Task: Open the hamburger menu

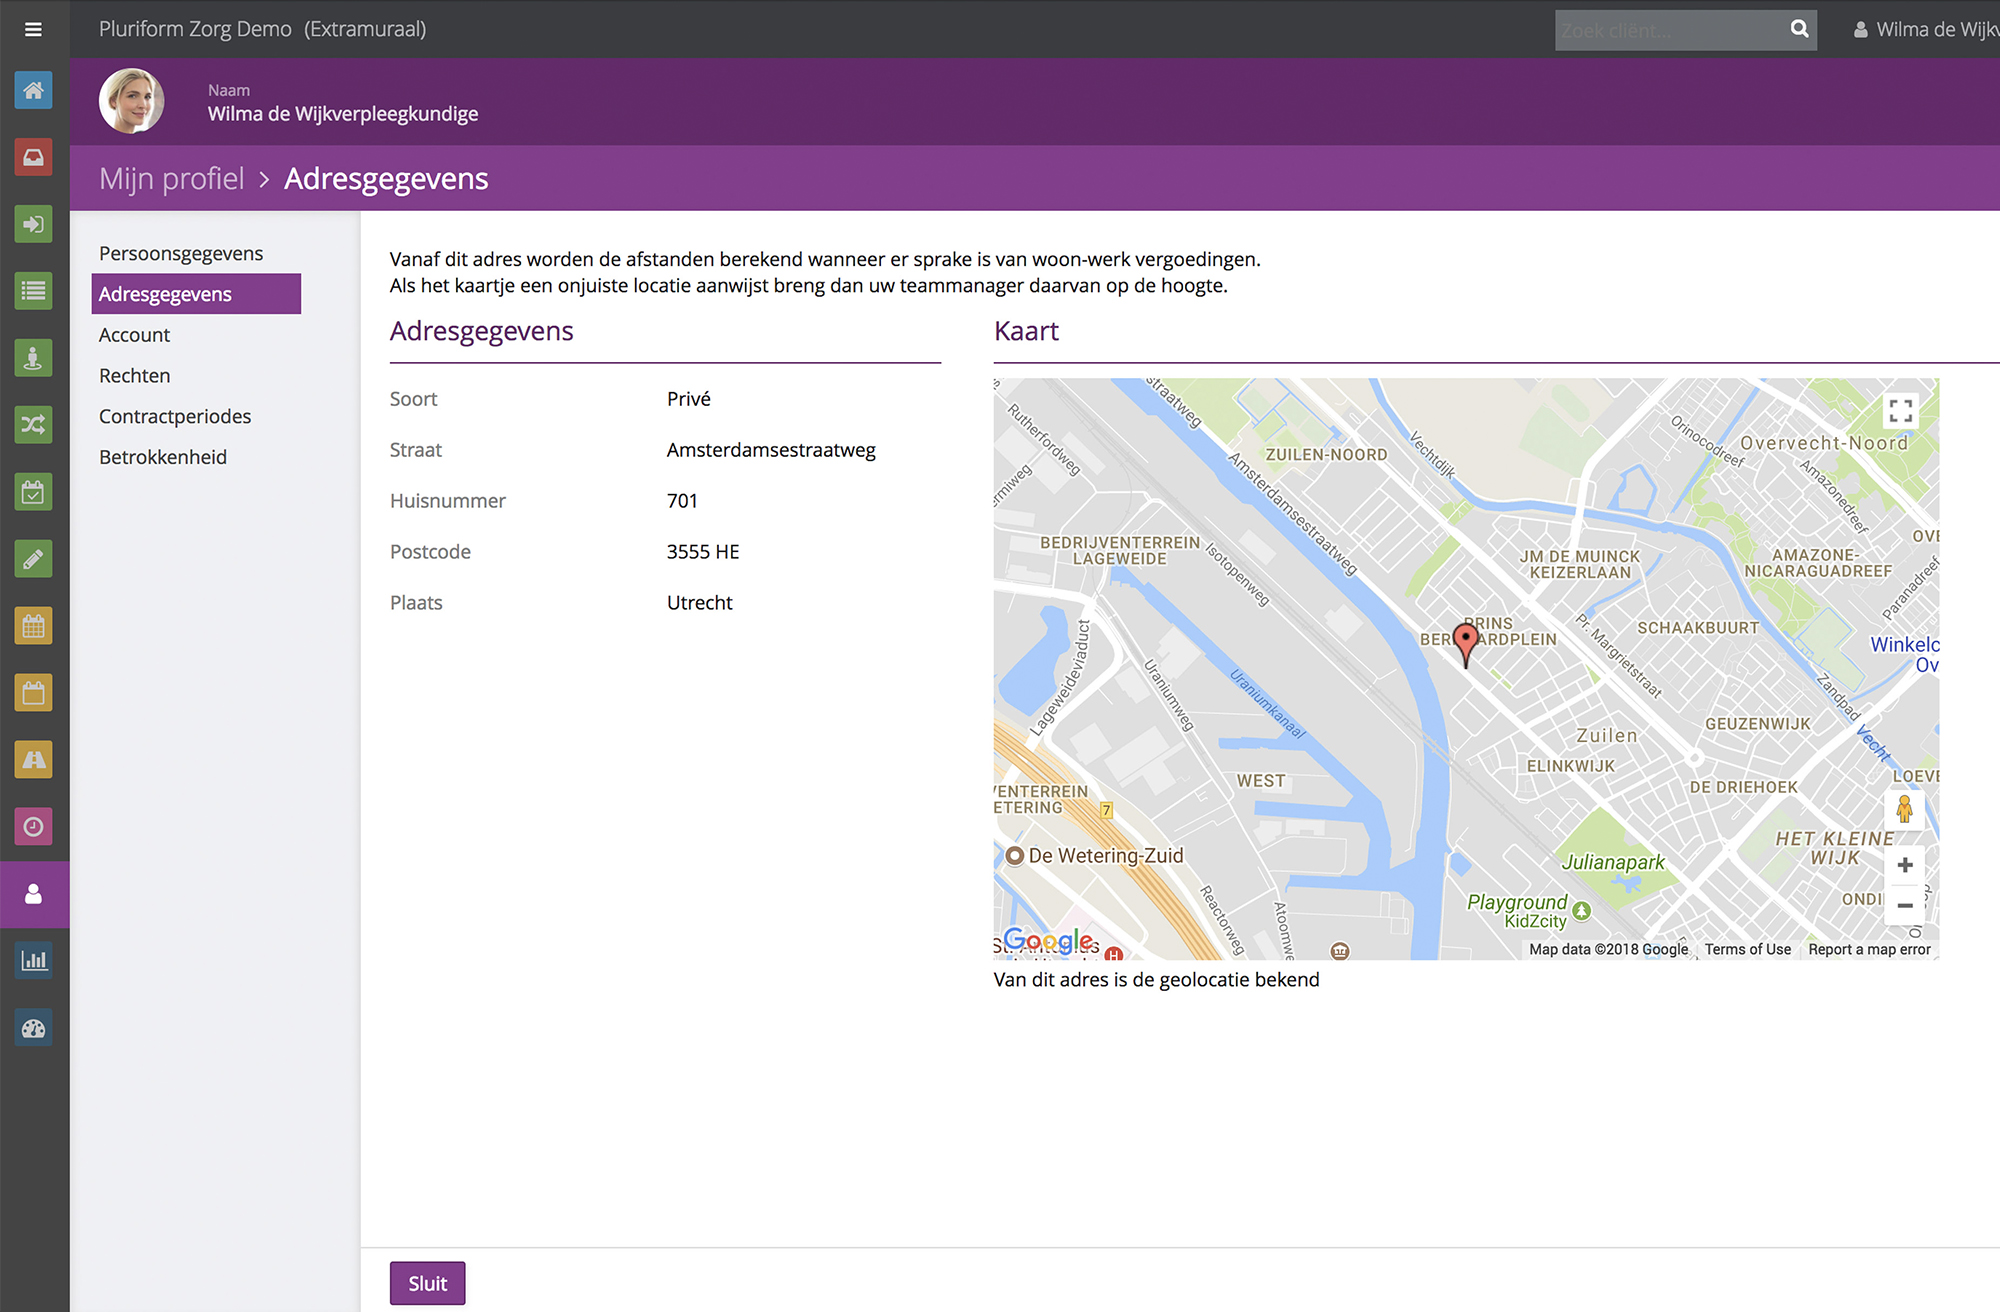Action: click(x=33, y=29)
